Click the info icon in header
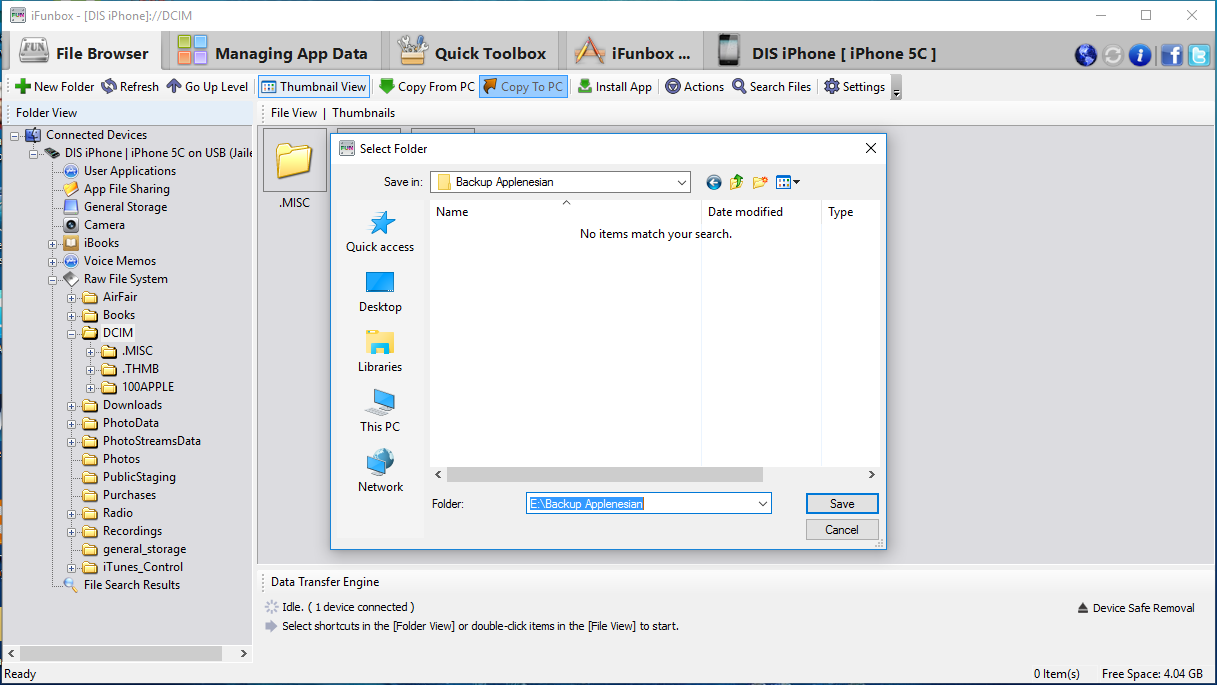The width and height of the screenshot is (1217, 685). [x=1140, y=55]
